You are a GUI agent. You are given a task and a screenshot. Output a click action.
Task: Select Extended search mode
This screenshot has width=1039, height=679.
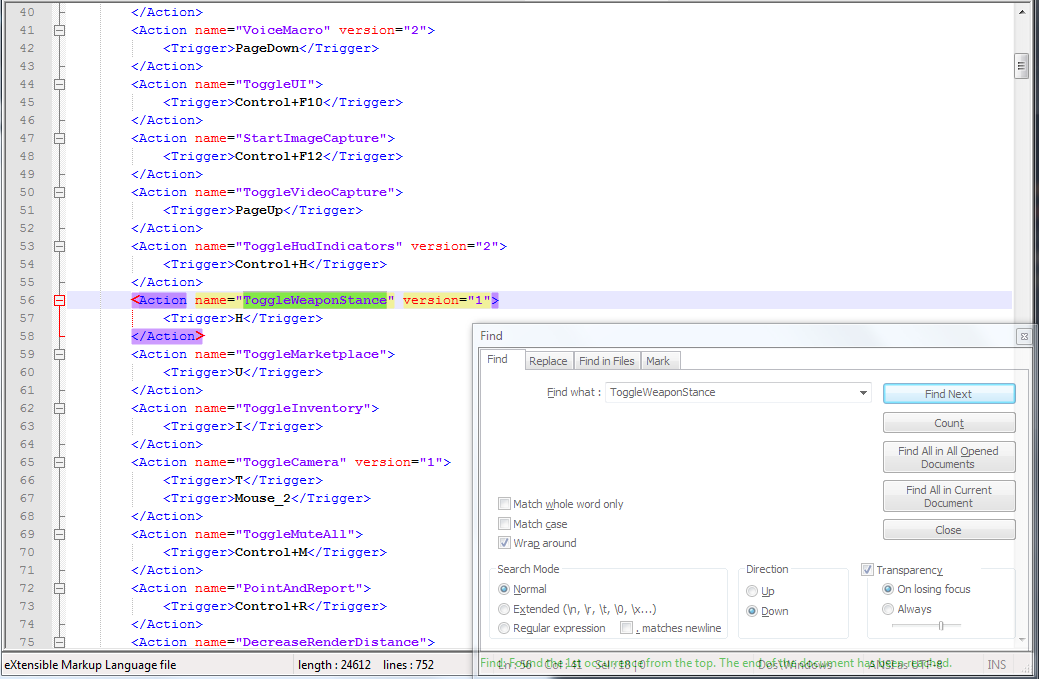504,609
